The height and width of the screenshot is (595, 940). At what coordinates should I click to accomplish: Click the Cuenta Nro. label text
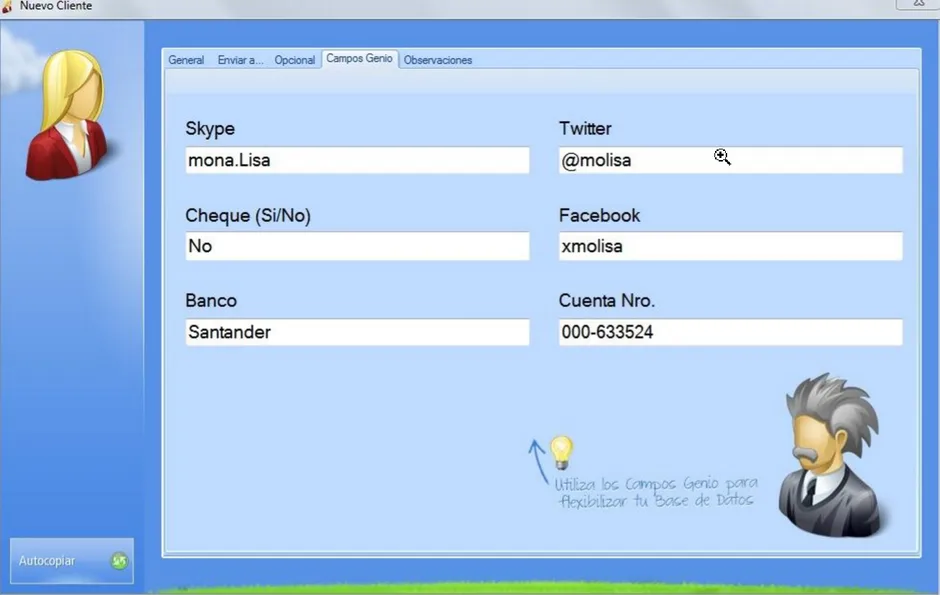[x=607, y=300]
